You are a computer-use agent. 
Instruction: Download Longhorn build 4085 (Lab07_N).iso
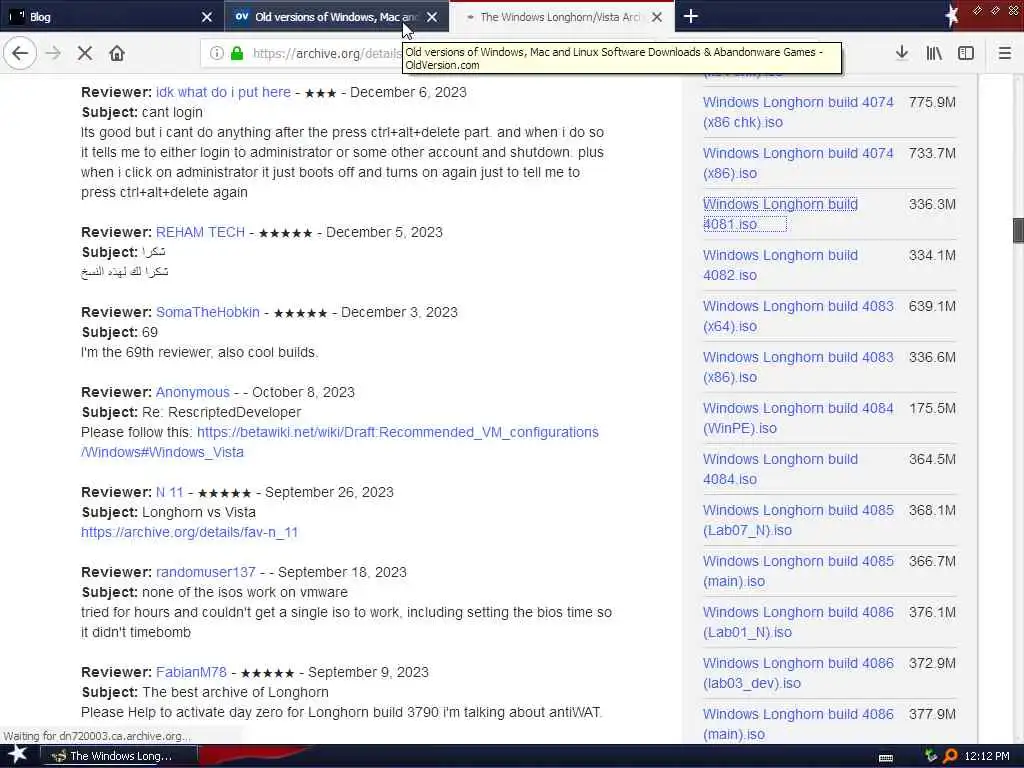point(798,519)
